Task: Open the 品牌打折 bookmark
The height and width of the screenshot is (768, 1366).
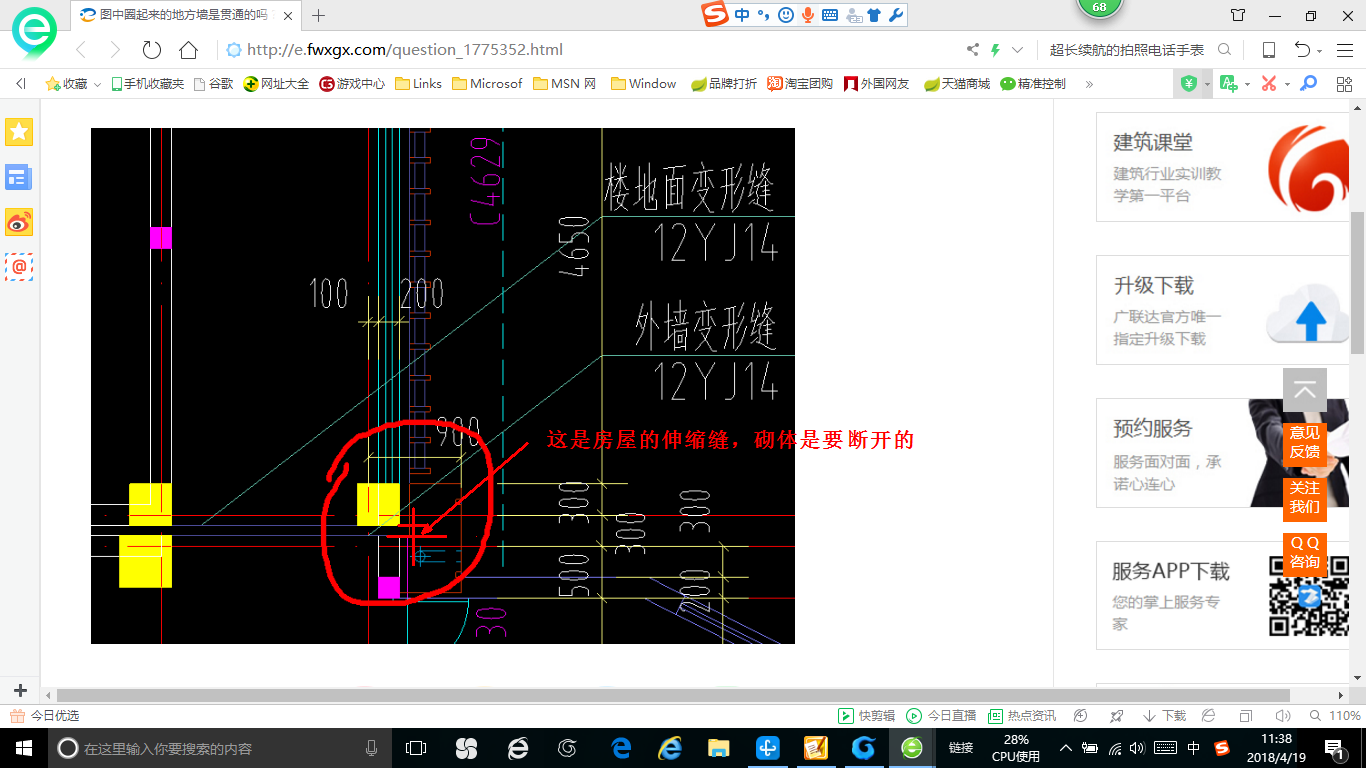Action: [x=724, y=84]
